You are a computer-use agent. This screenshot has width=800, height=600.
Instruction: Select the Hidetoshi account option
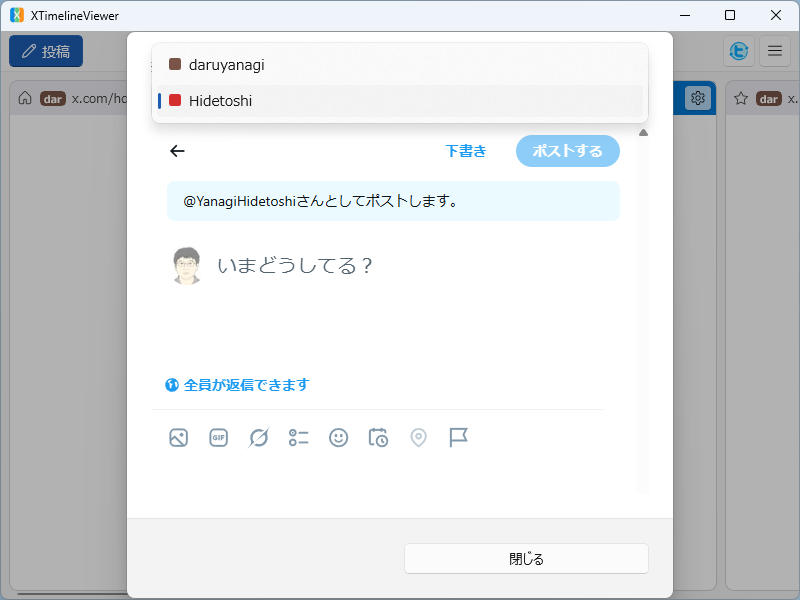[400, 101]
